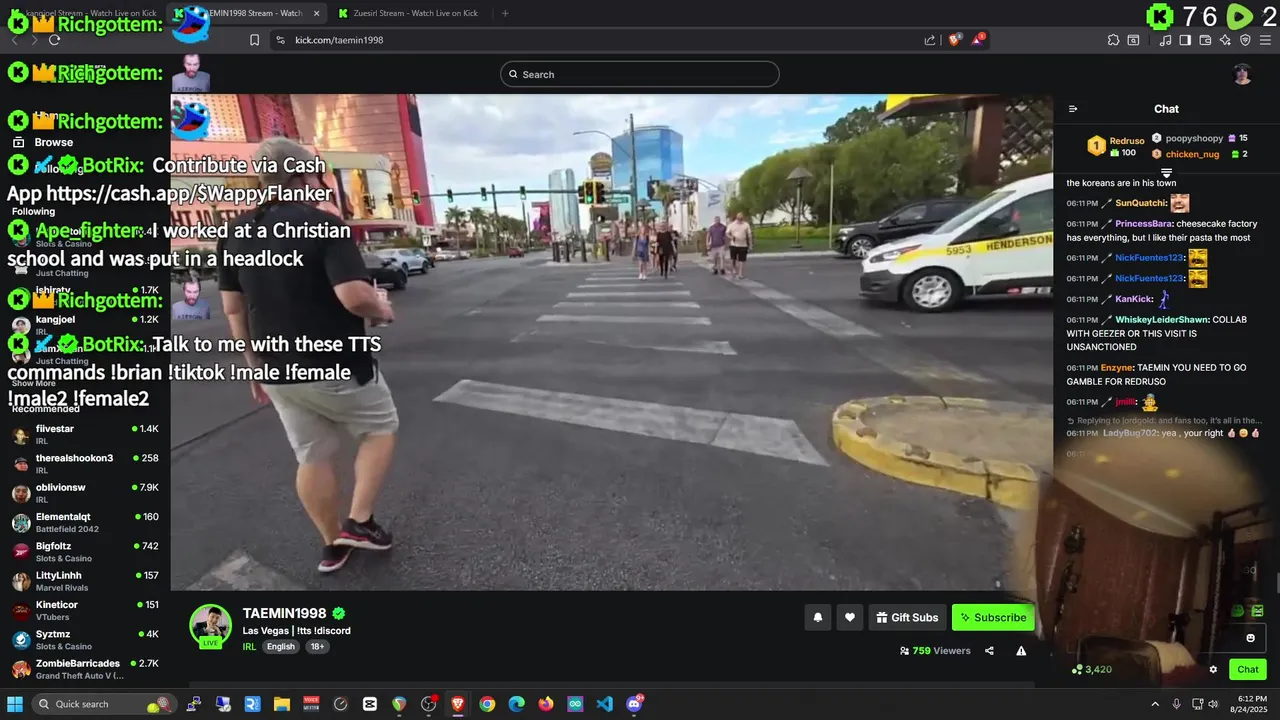This screenshot has width=1280, height=720.
Task: Expand pinned messages arrow below leaderboard
Action: coord(1166,173)
